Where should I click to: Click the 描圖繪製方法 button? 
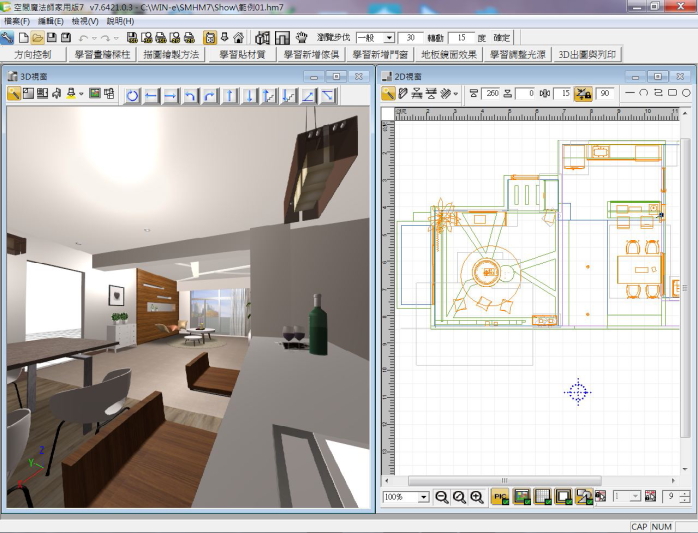pos(171,54)
